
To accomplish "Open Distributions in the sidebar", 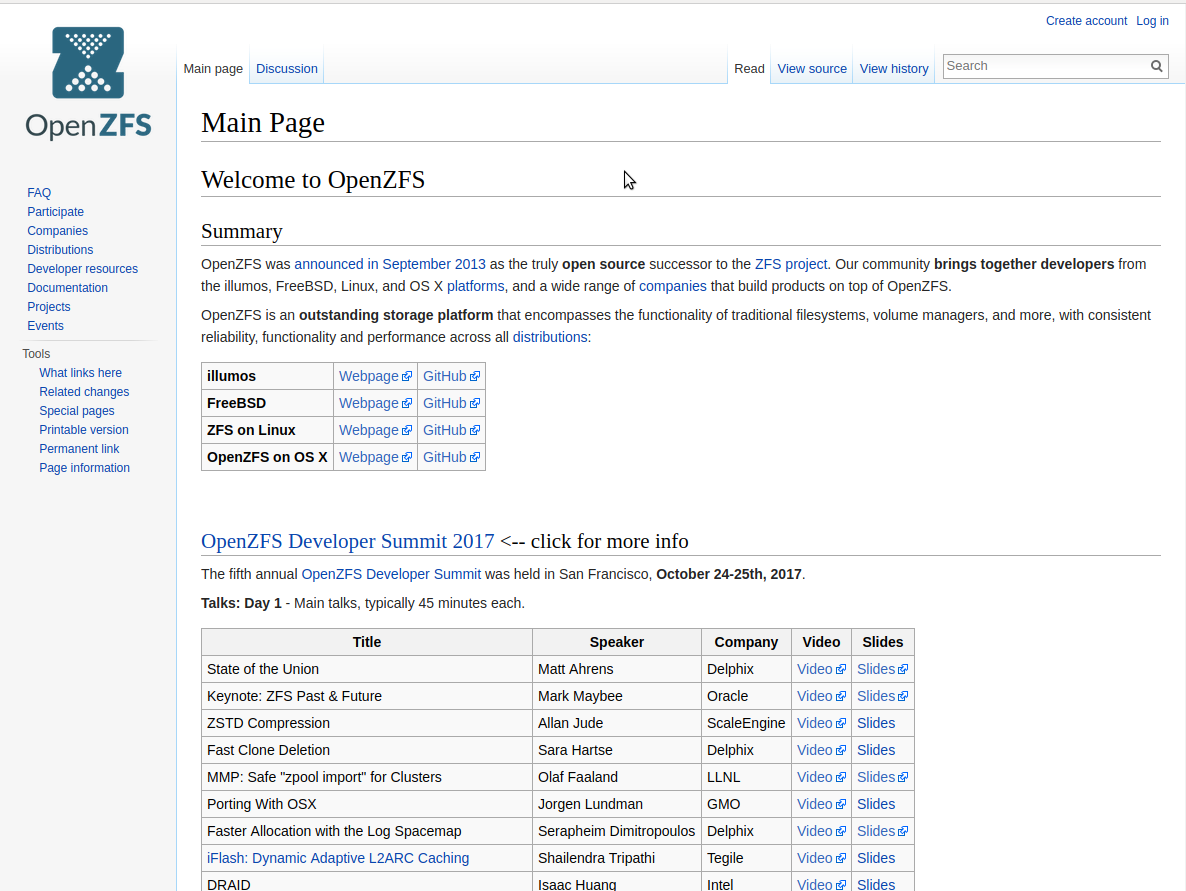I will pos(61,250).
